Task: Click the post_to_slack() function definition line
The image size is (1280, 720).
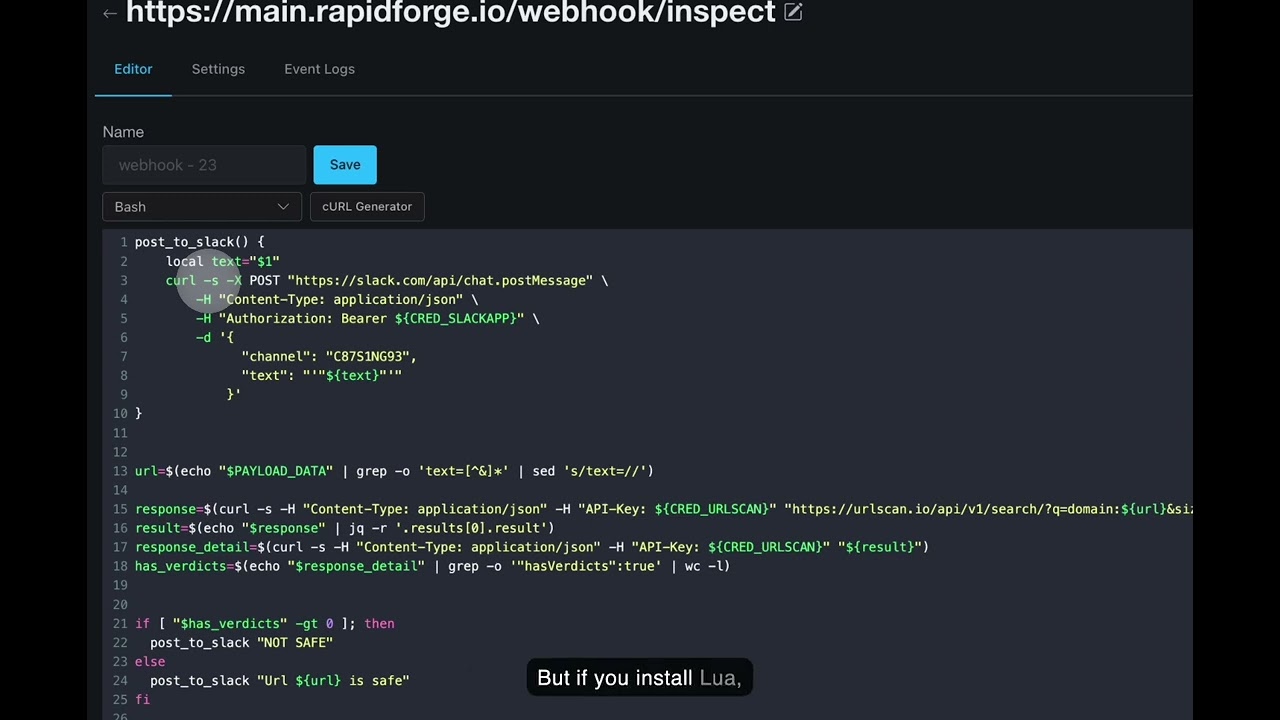Action: (x=200, y=242)
